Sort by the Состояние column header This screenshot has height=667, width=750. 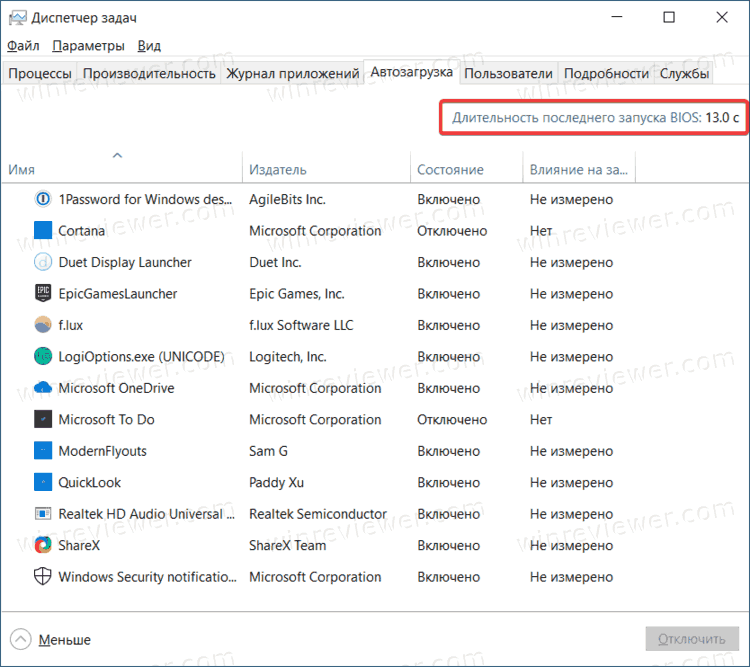466,167
